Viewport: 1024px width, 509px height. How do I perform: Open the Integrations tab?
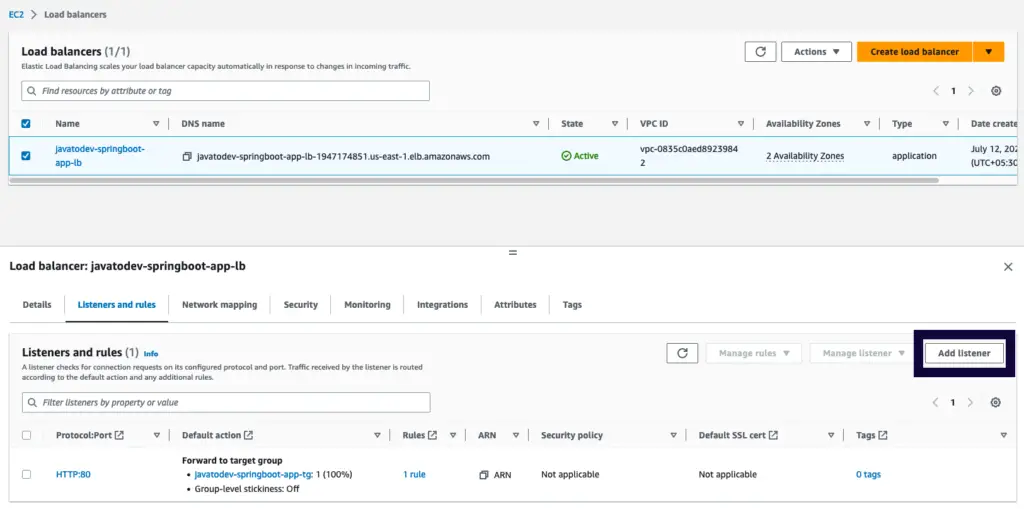[x=442, y=304]
